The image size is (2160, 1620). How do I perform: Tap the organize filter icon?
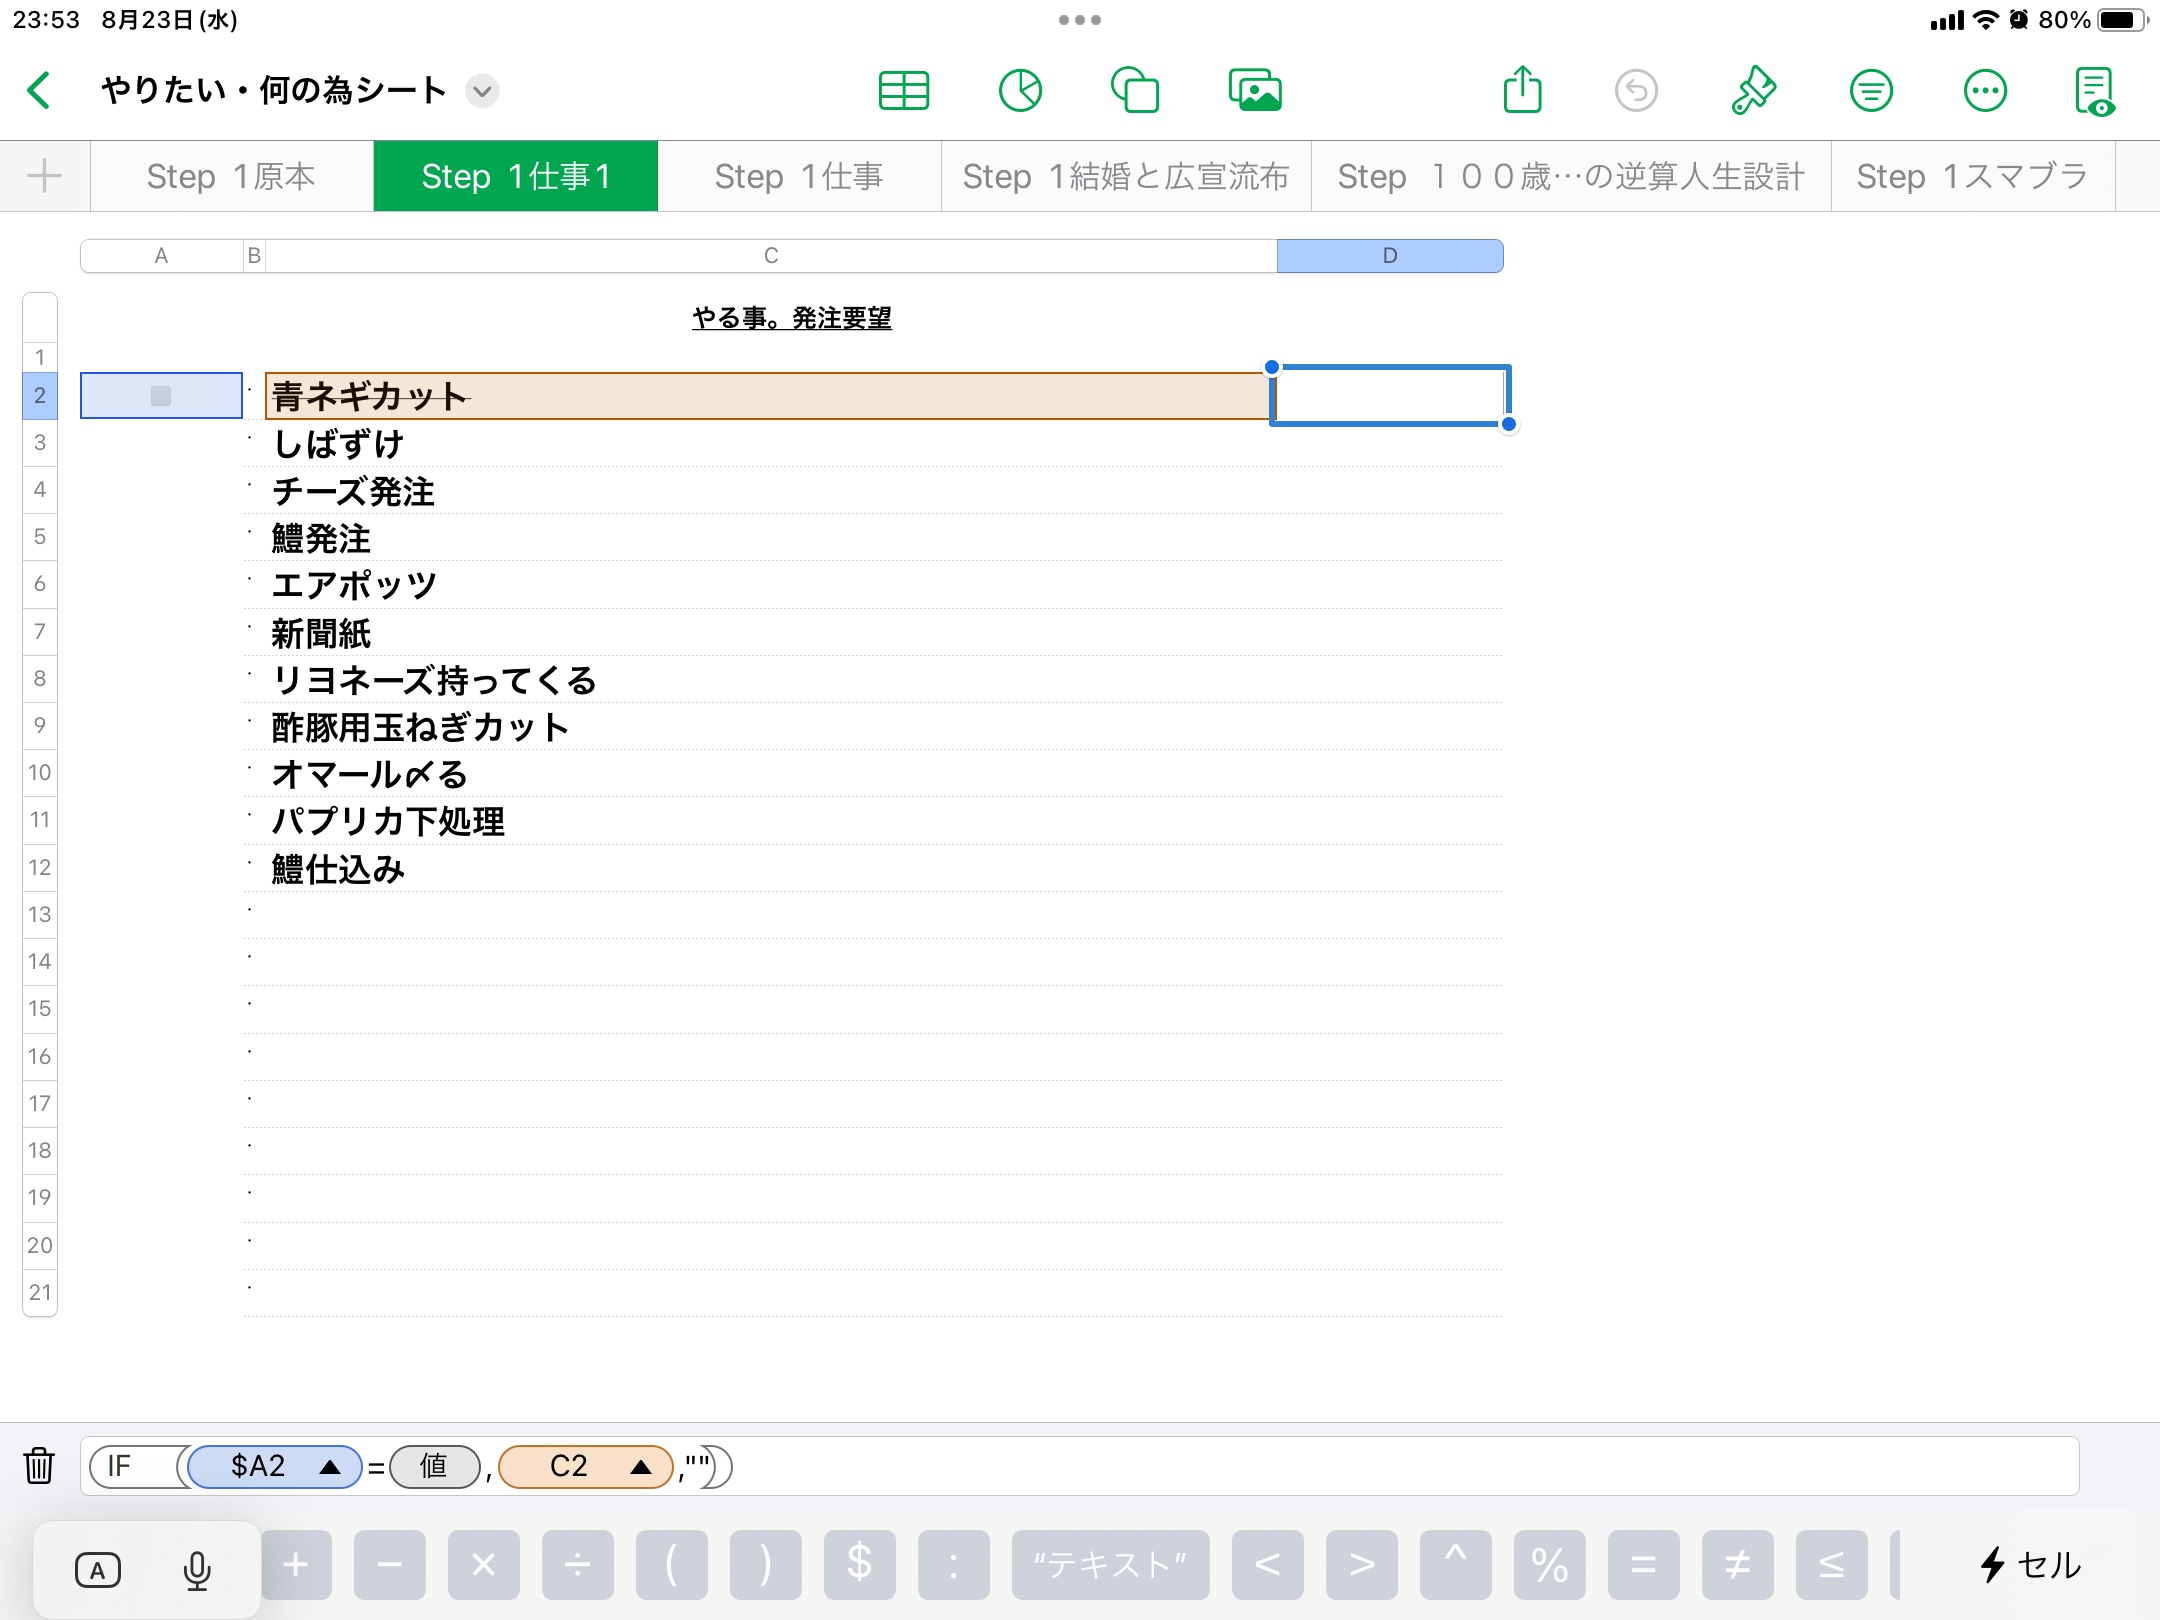[x=1871, y=91]
